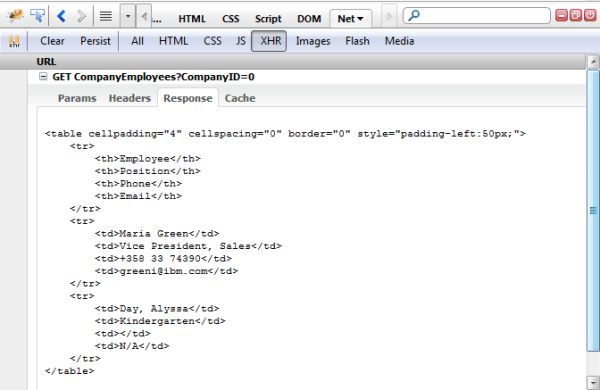Open the small dropdown arrow beside list icon
This screenshot has width=600, height=390.
[128, 16]
